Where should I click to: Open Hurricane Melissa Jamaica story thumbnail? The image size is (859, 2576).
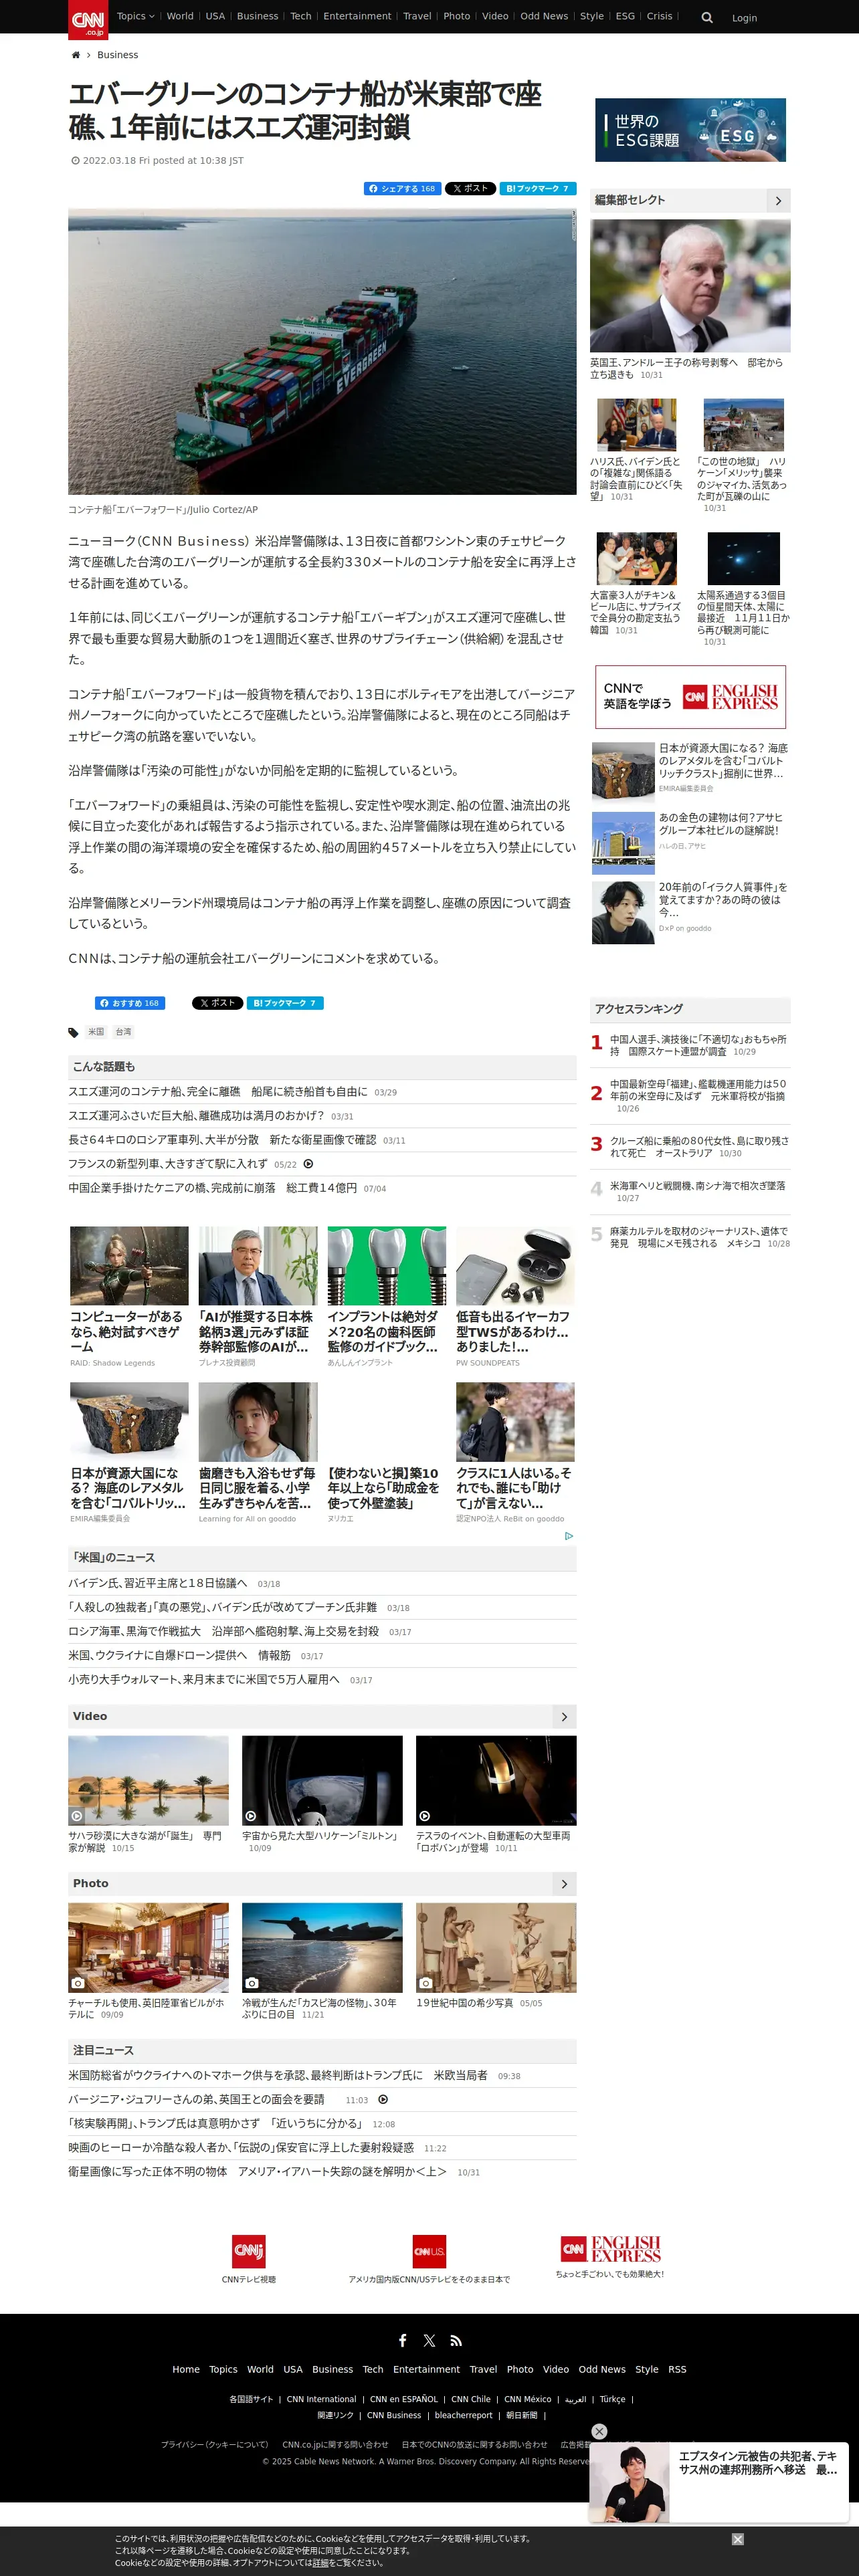[743, 425]
